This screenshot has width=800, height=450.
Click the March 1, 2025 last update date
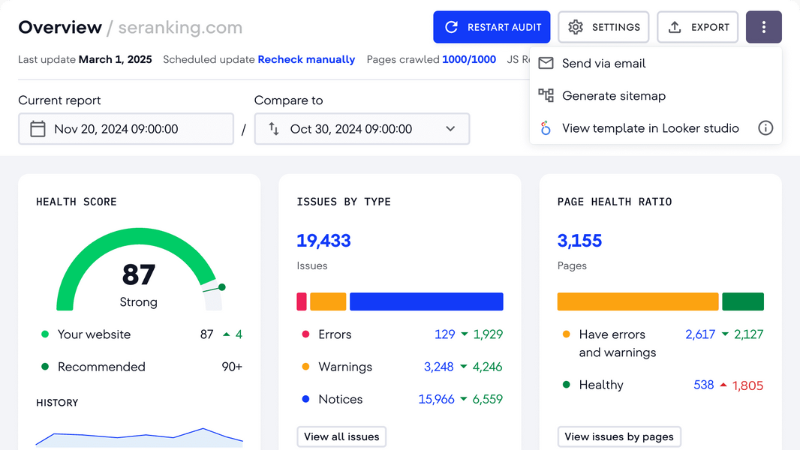point(115,59)
